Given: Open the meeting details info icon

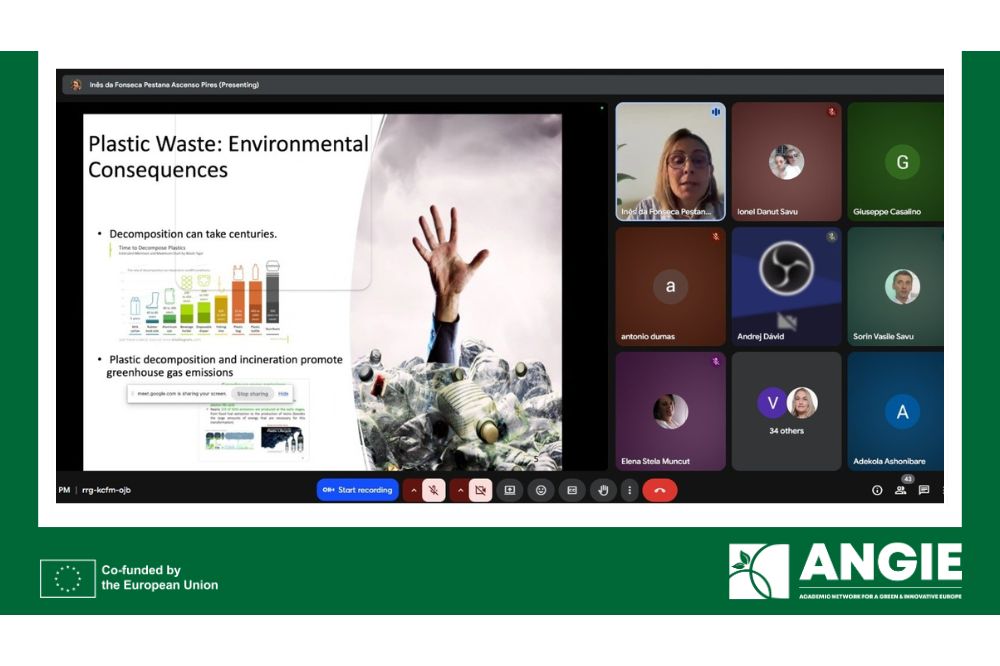Looking at the screenshot, I should point(877,490).
